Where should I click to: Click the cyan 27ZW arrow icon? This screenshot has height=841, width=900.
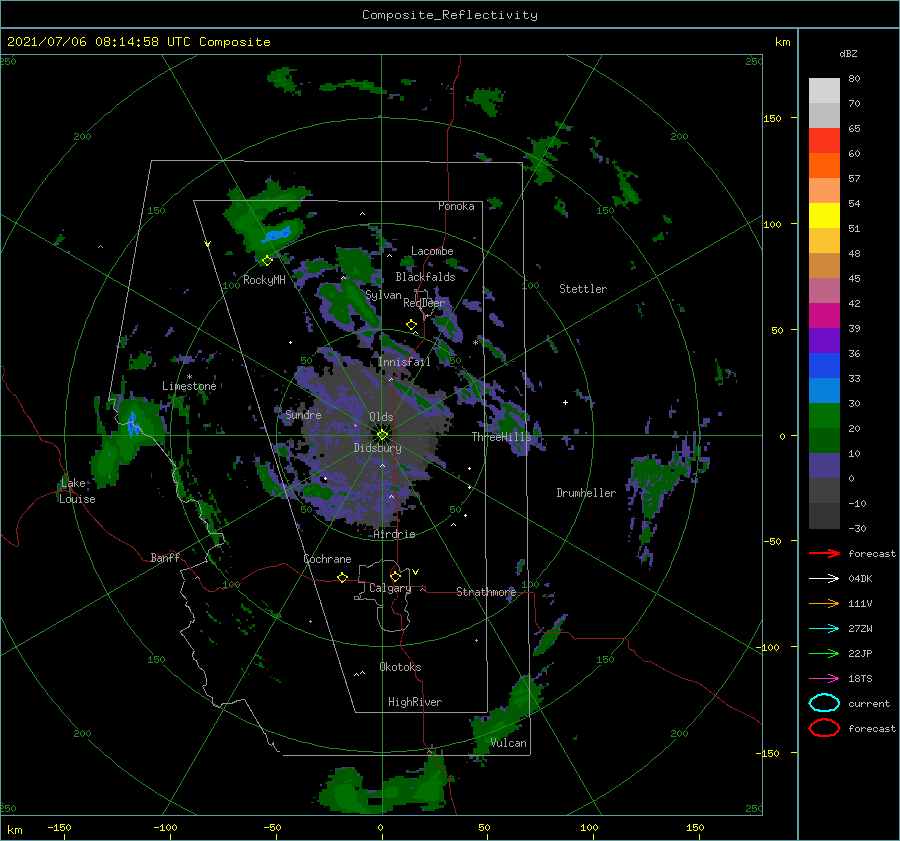[824, 629]
